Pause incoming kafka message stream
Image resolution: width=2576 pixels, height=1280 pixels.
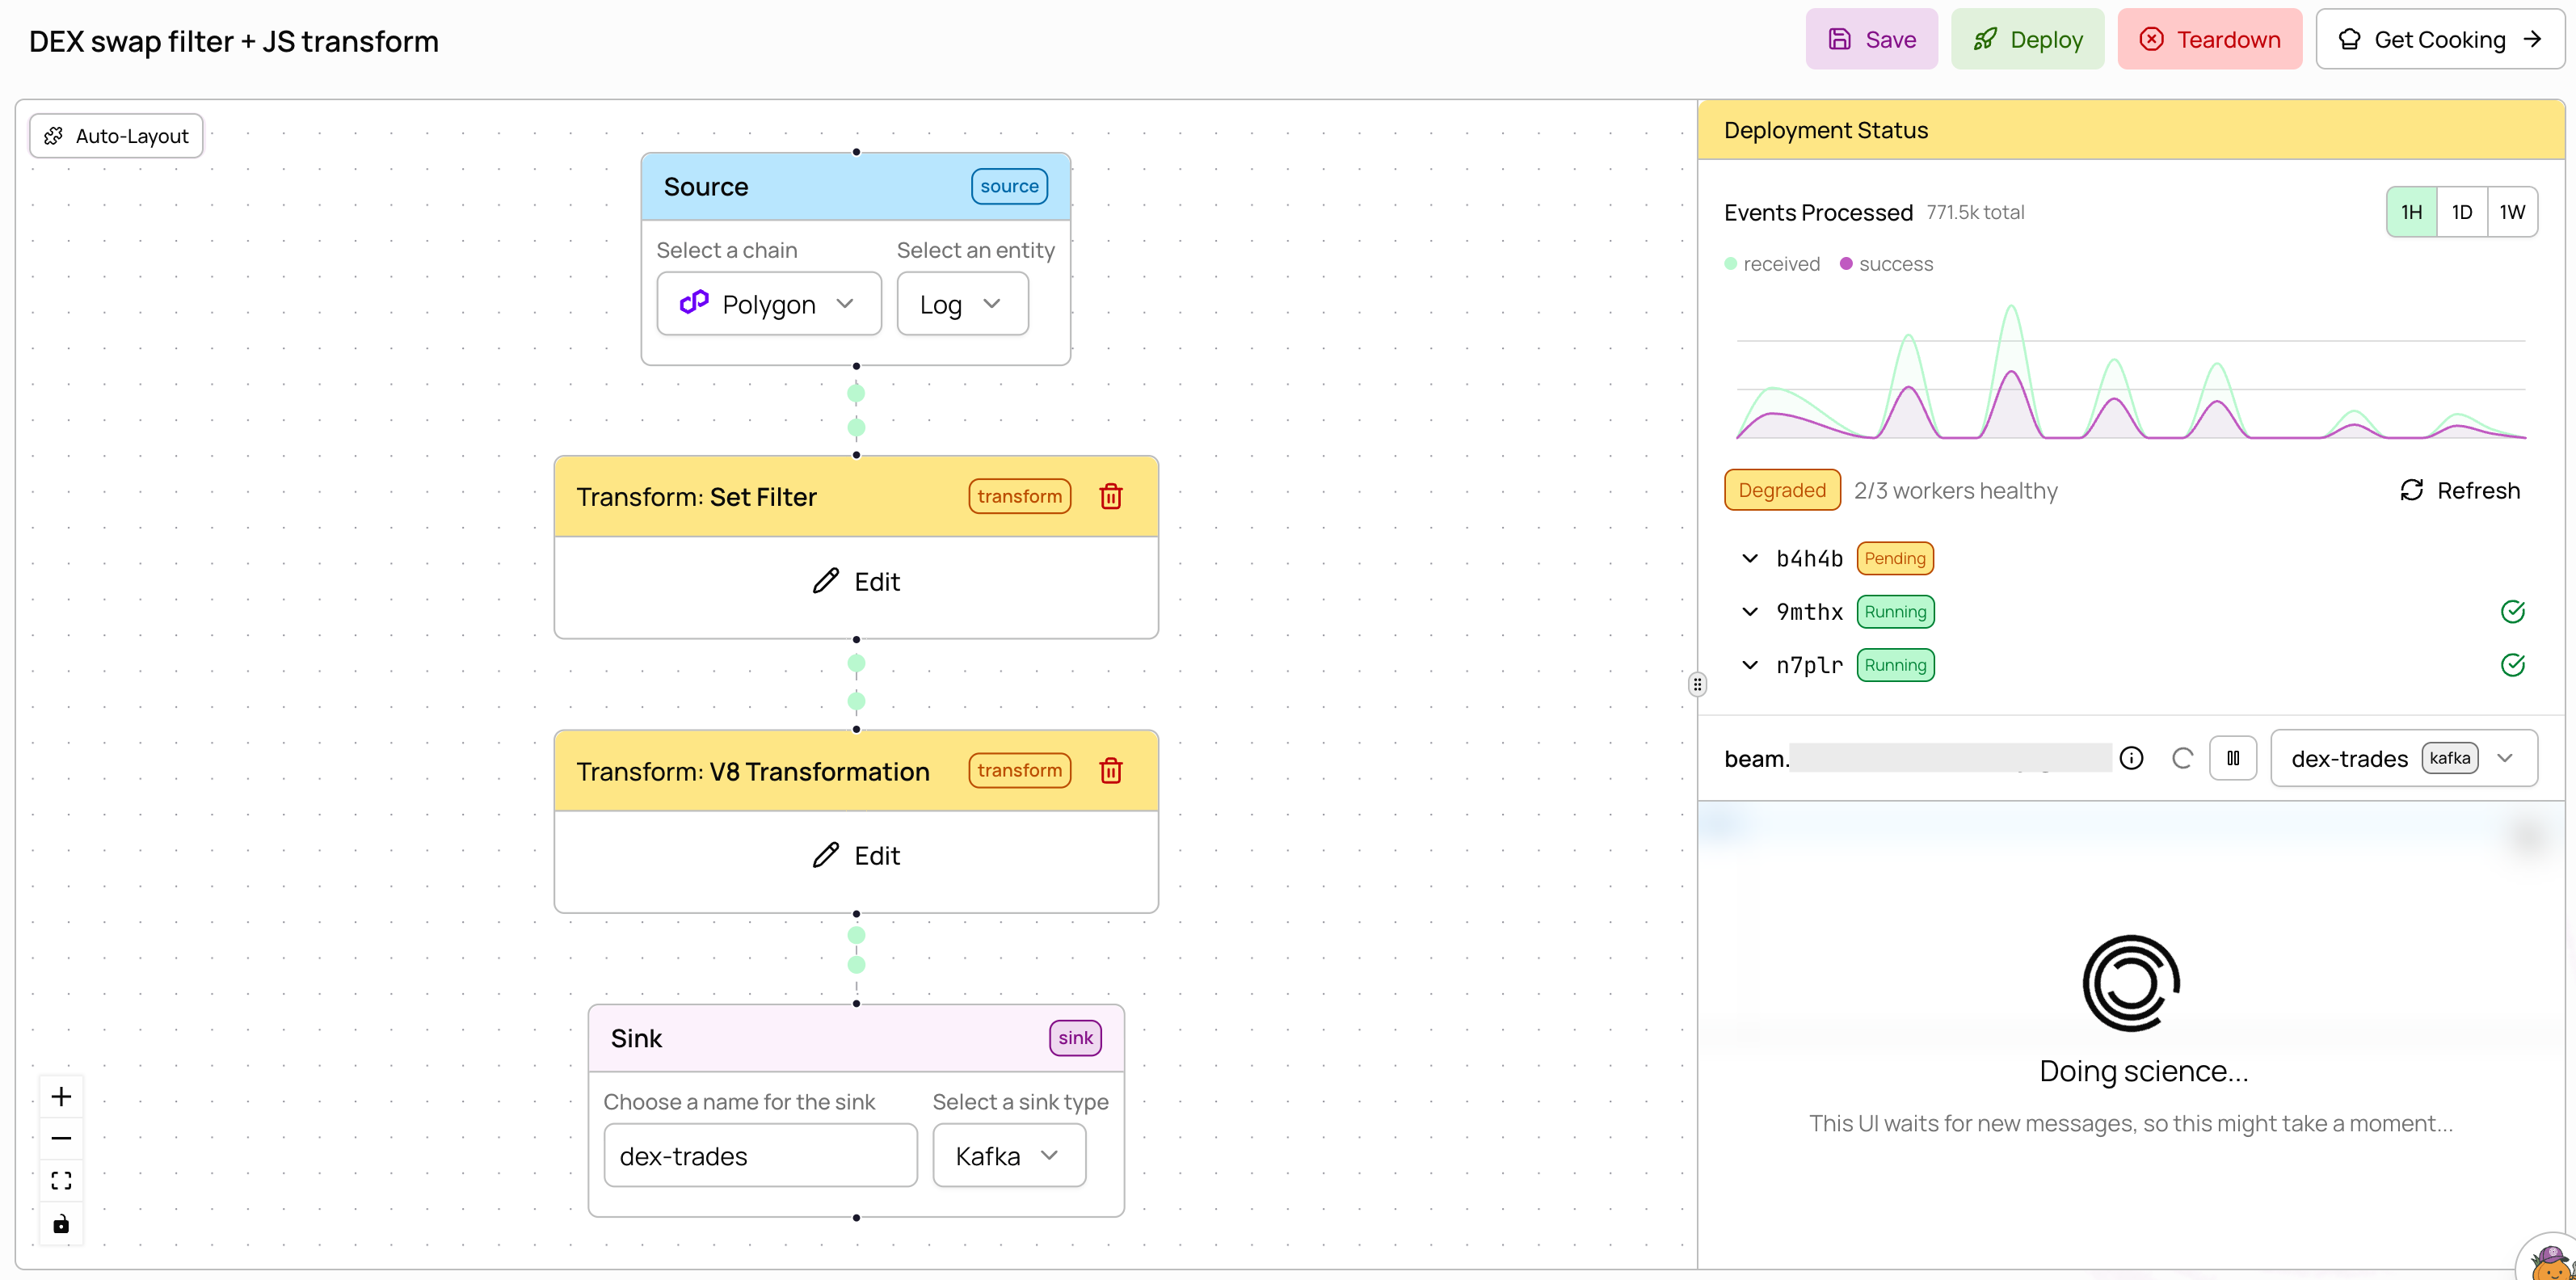coord(2234,757)
